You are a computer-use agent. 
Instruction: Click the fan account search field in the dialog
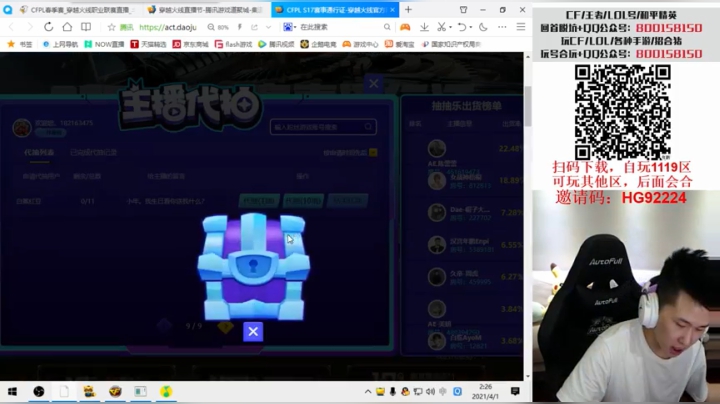click(323, 127)
